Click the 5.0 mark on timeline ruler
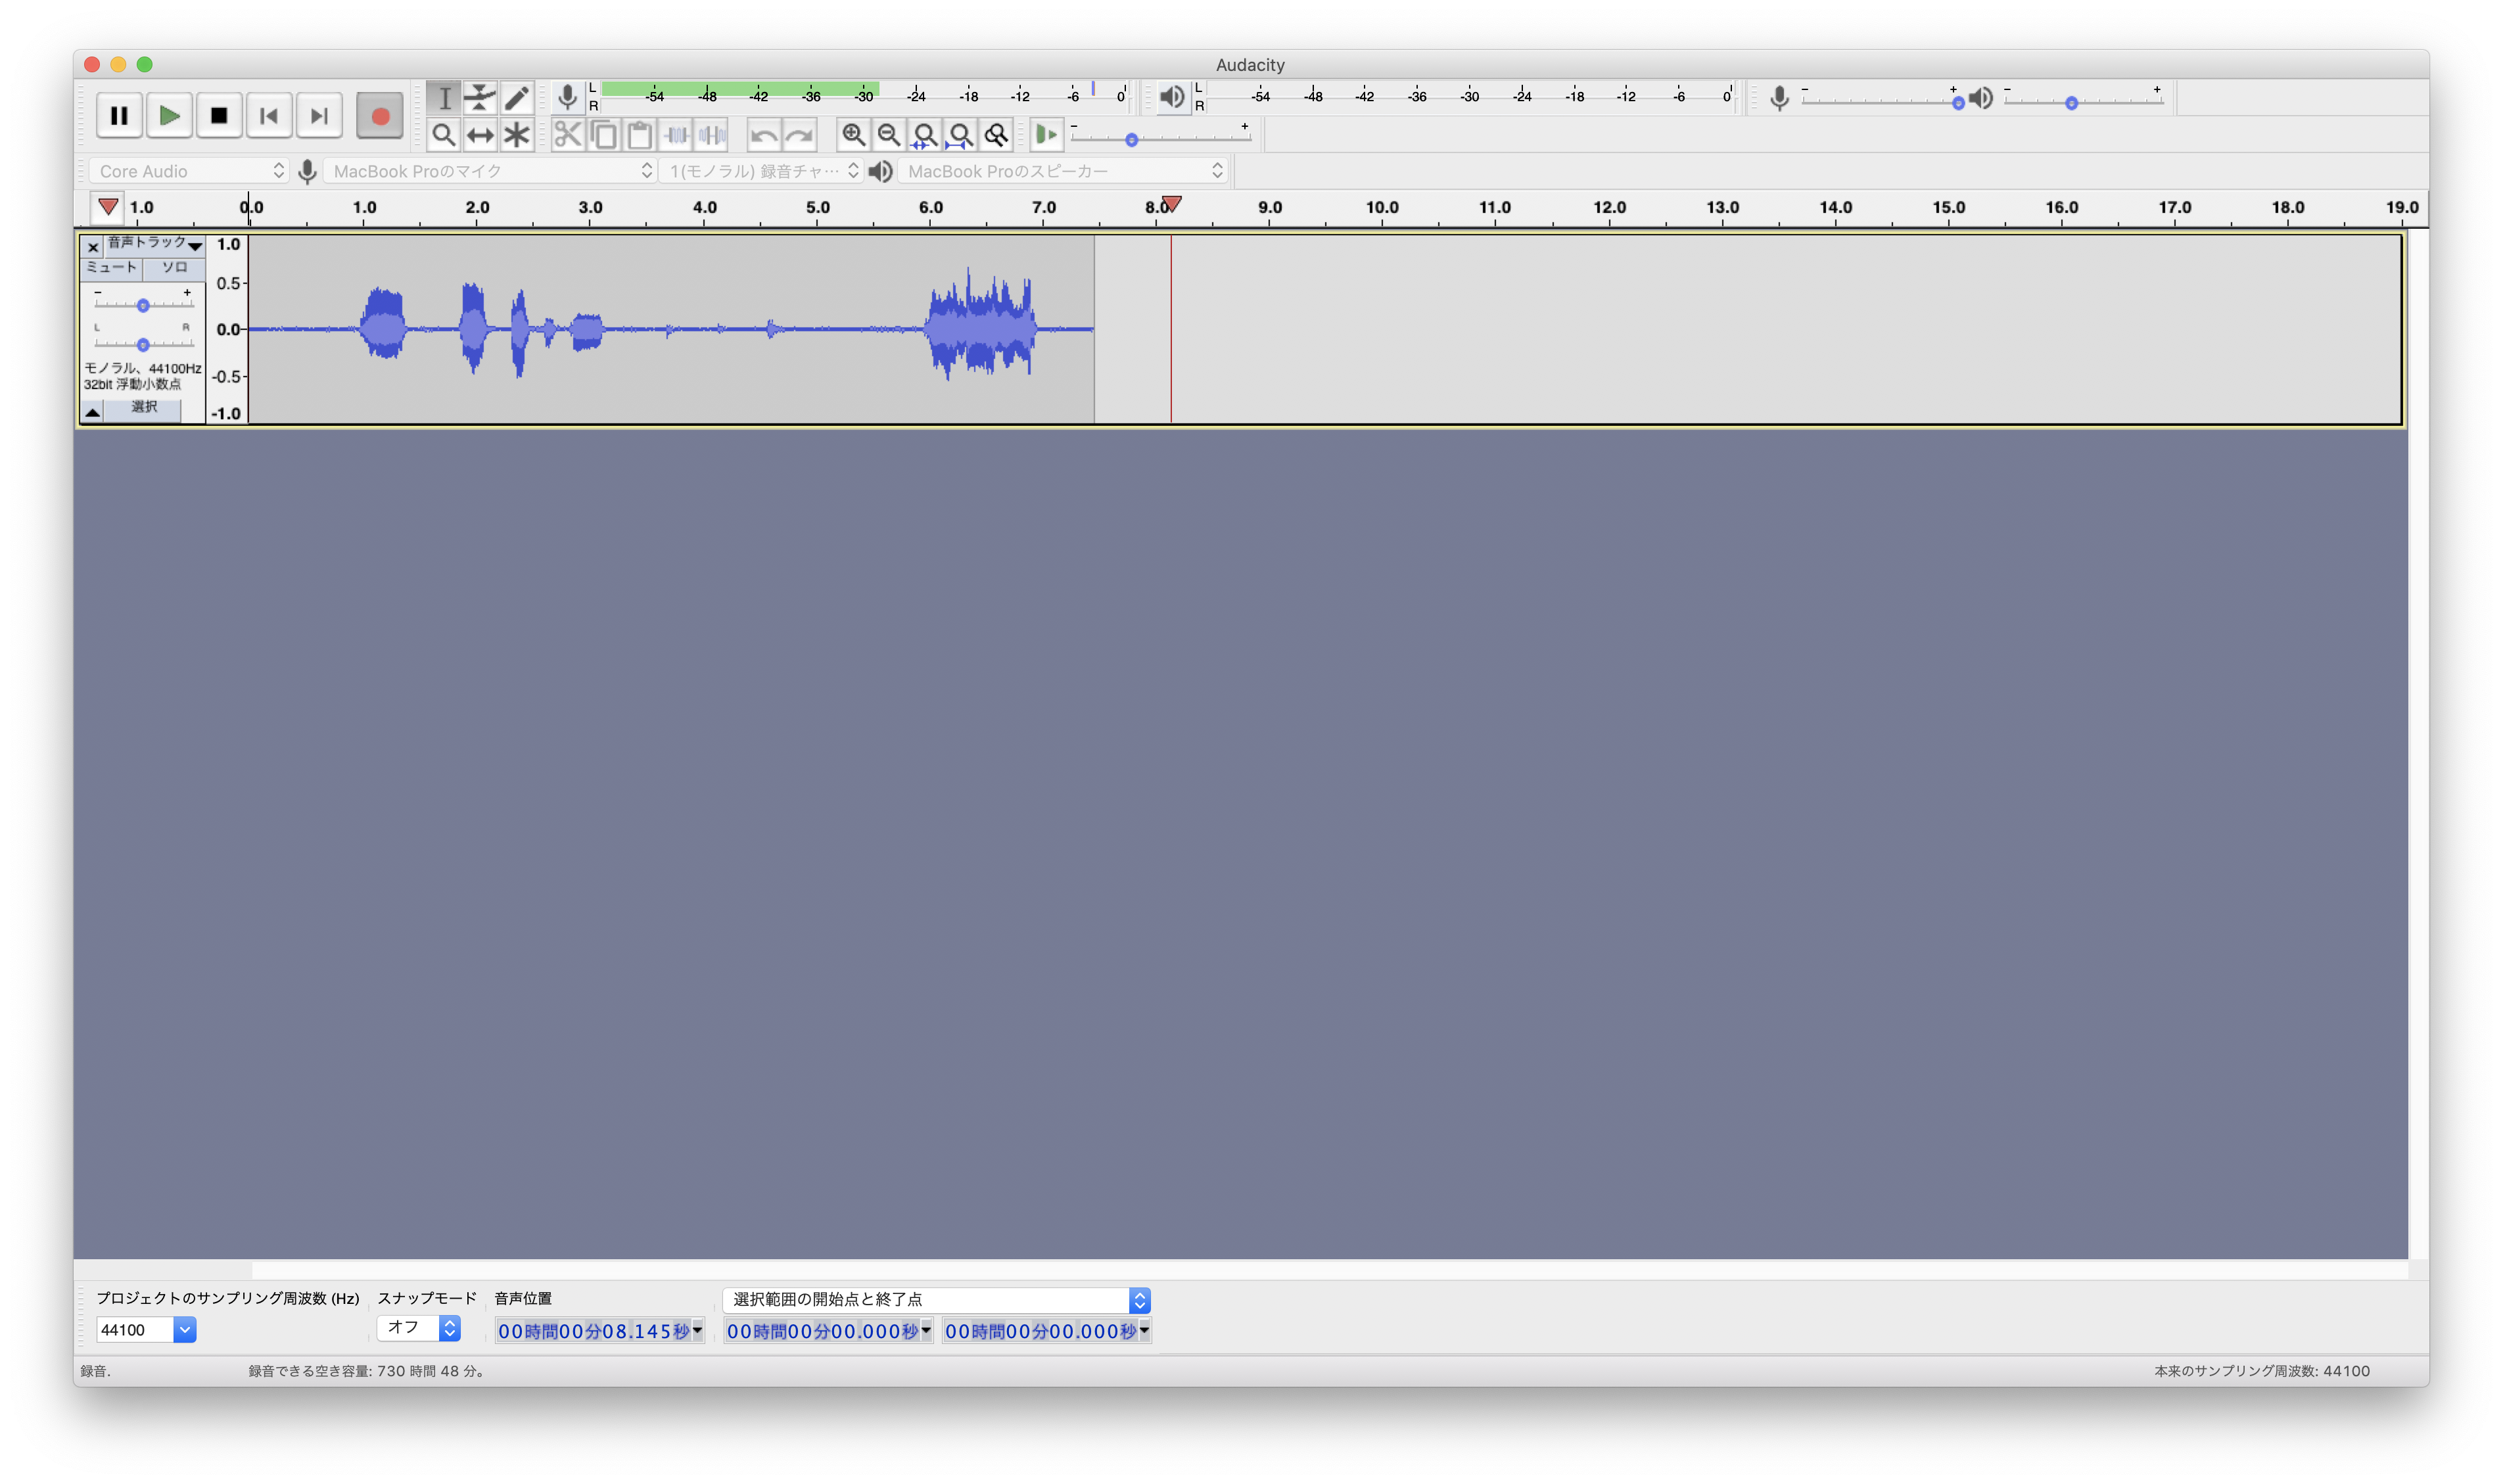Screen dimensions: 2503x1484 pyautogui.click(x=818, y=208)
